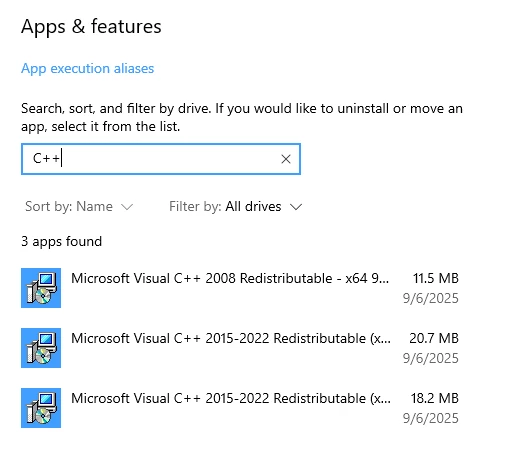
Task: Click the installer icon of the 18.2 MB app
Action: tap(41, 407)
